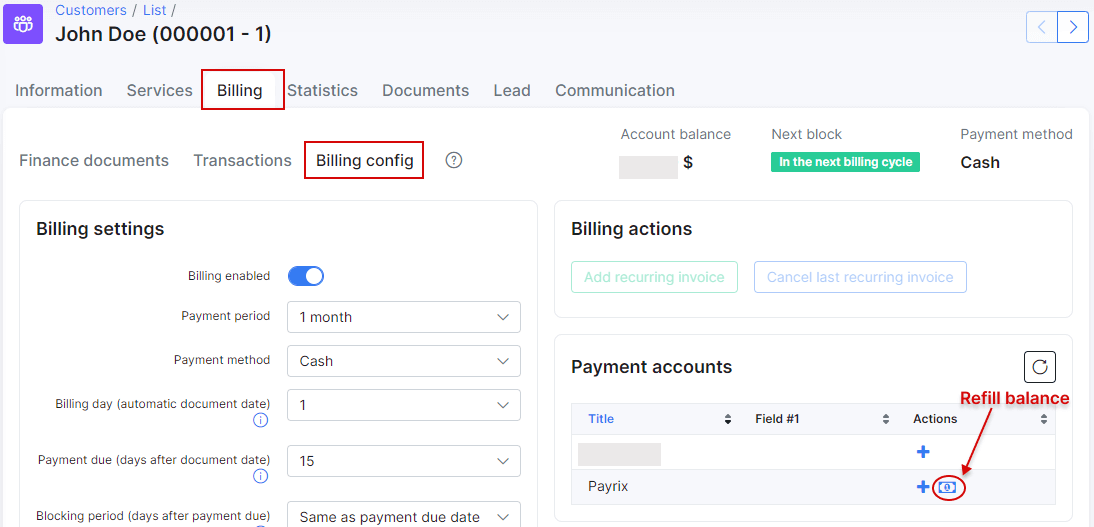
Task: Switch to the Services tab
Action: click(x=159, y=90)
